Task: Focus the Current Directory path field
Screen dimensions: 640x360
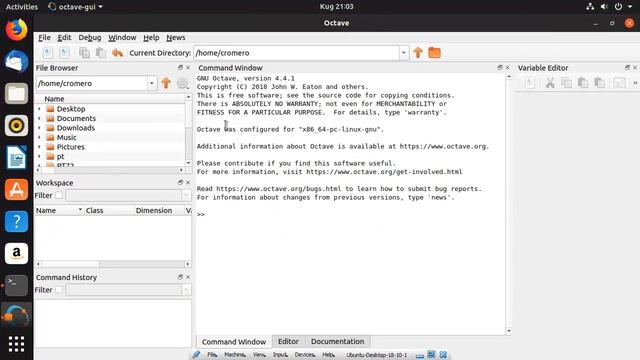Action: point(297,53)
